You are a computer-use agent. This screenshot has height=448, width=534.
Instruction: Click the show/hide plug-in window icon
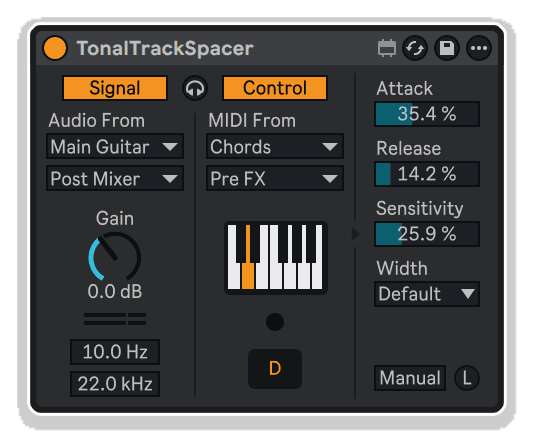pos(387,48)
